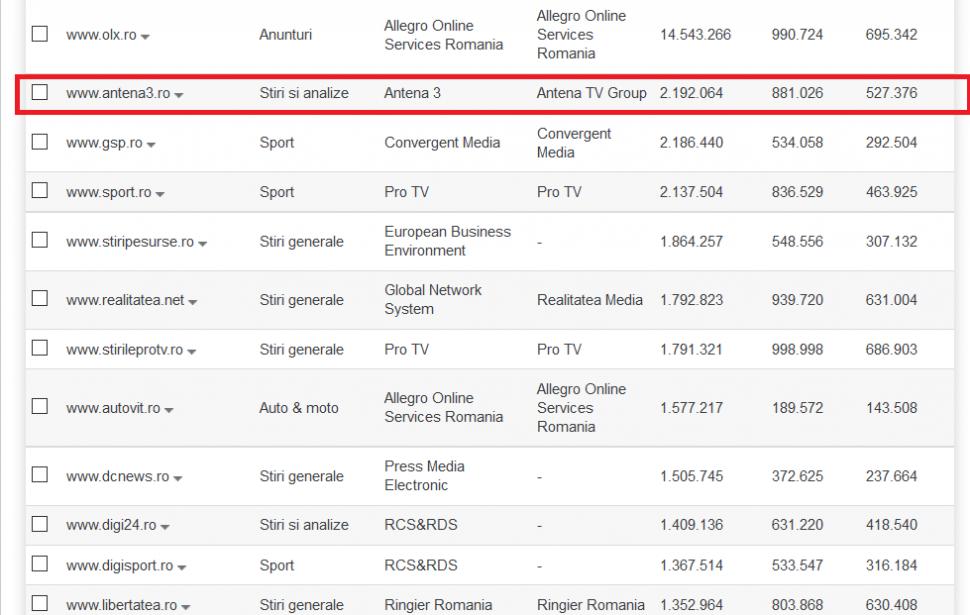Enable the checkbox for www.stiripesurse.ro
970x615 pixels.
(x=39, y=240)
